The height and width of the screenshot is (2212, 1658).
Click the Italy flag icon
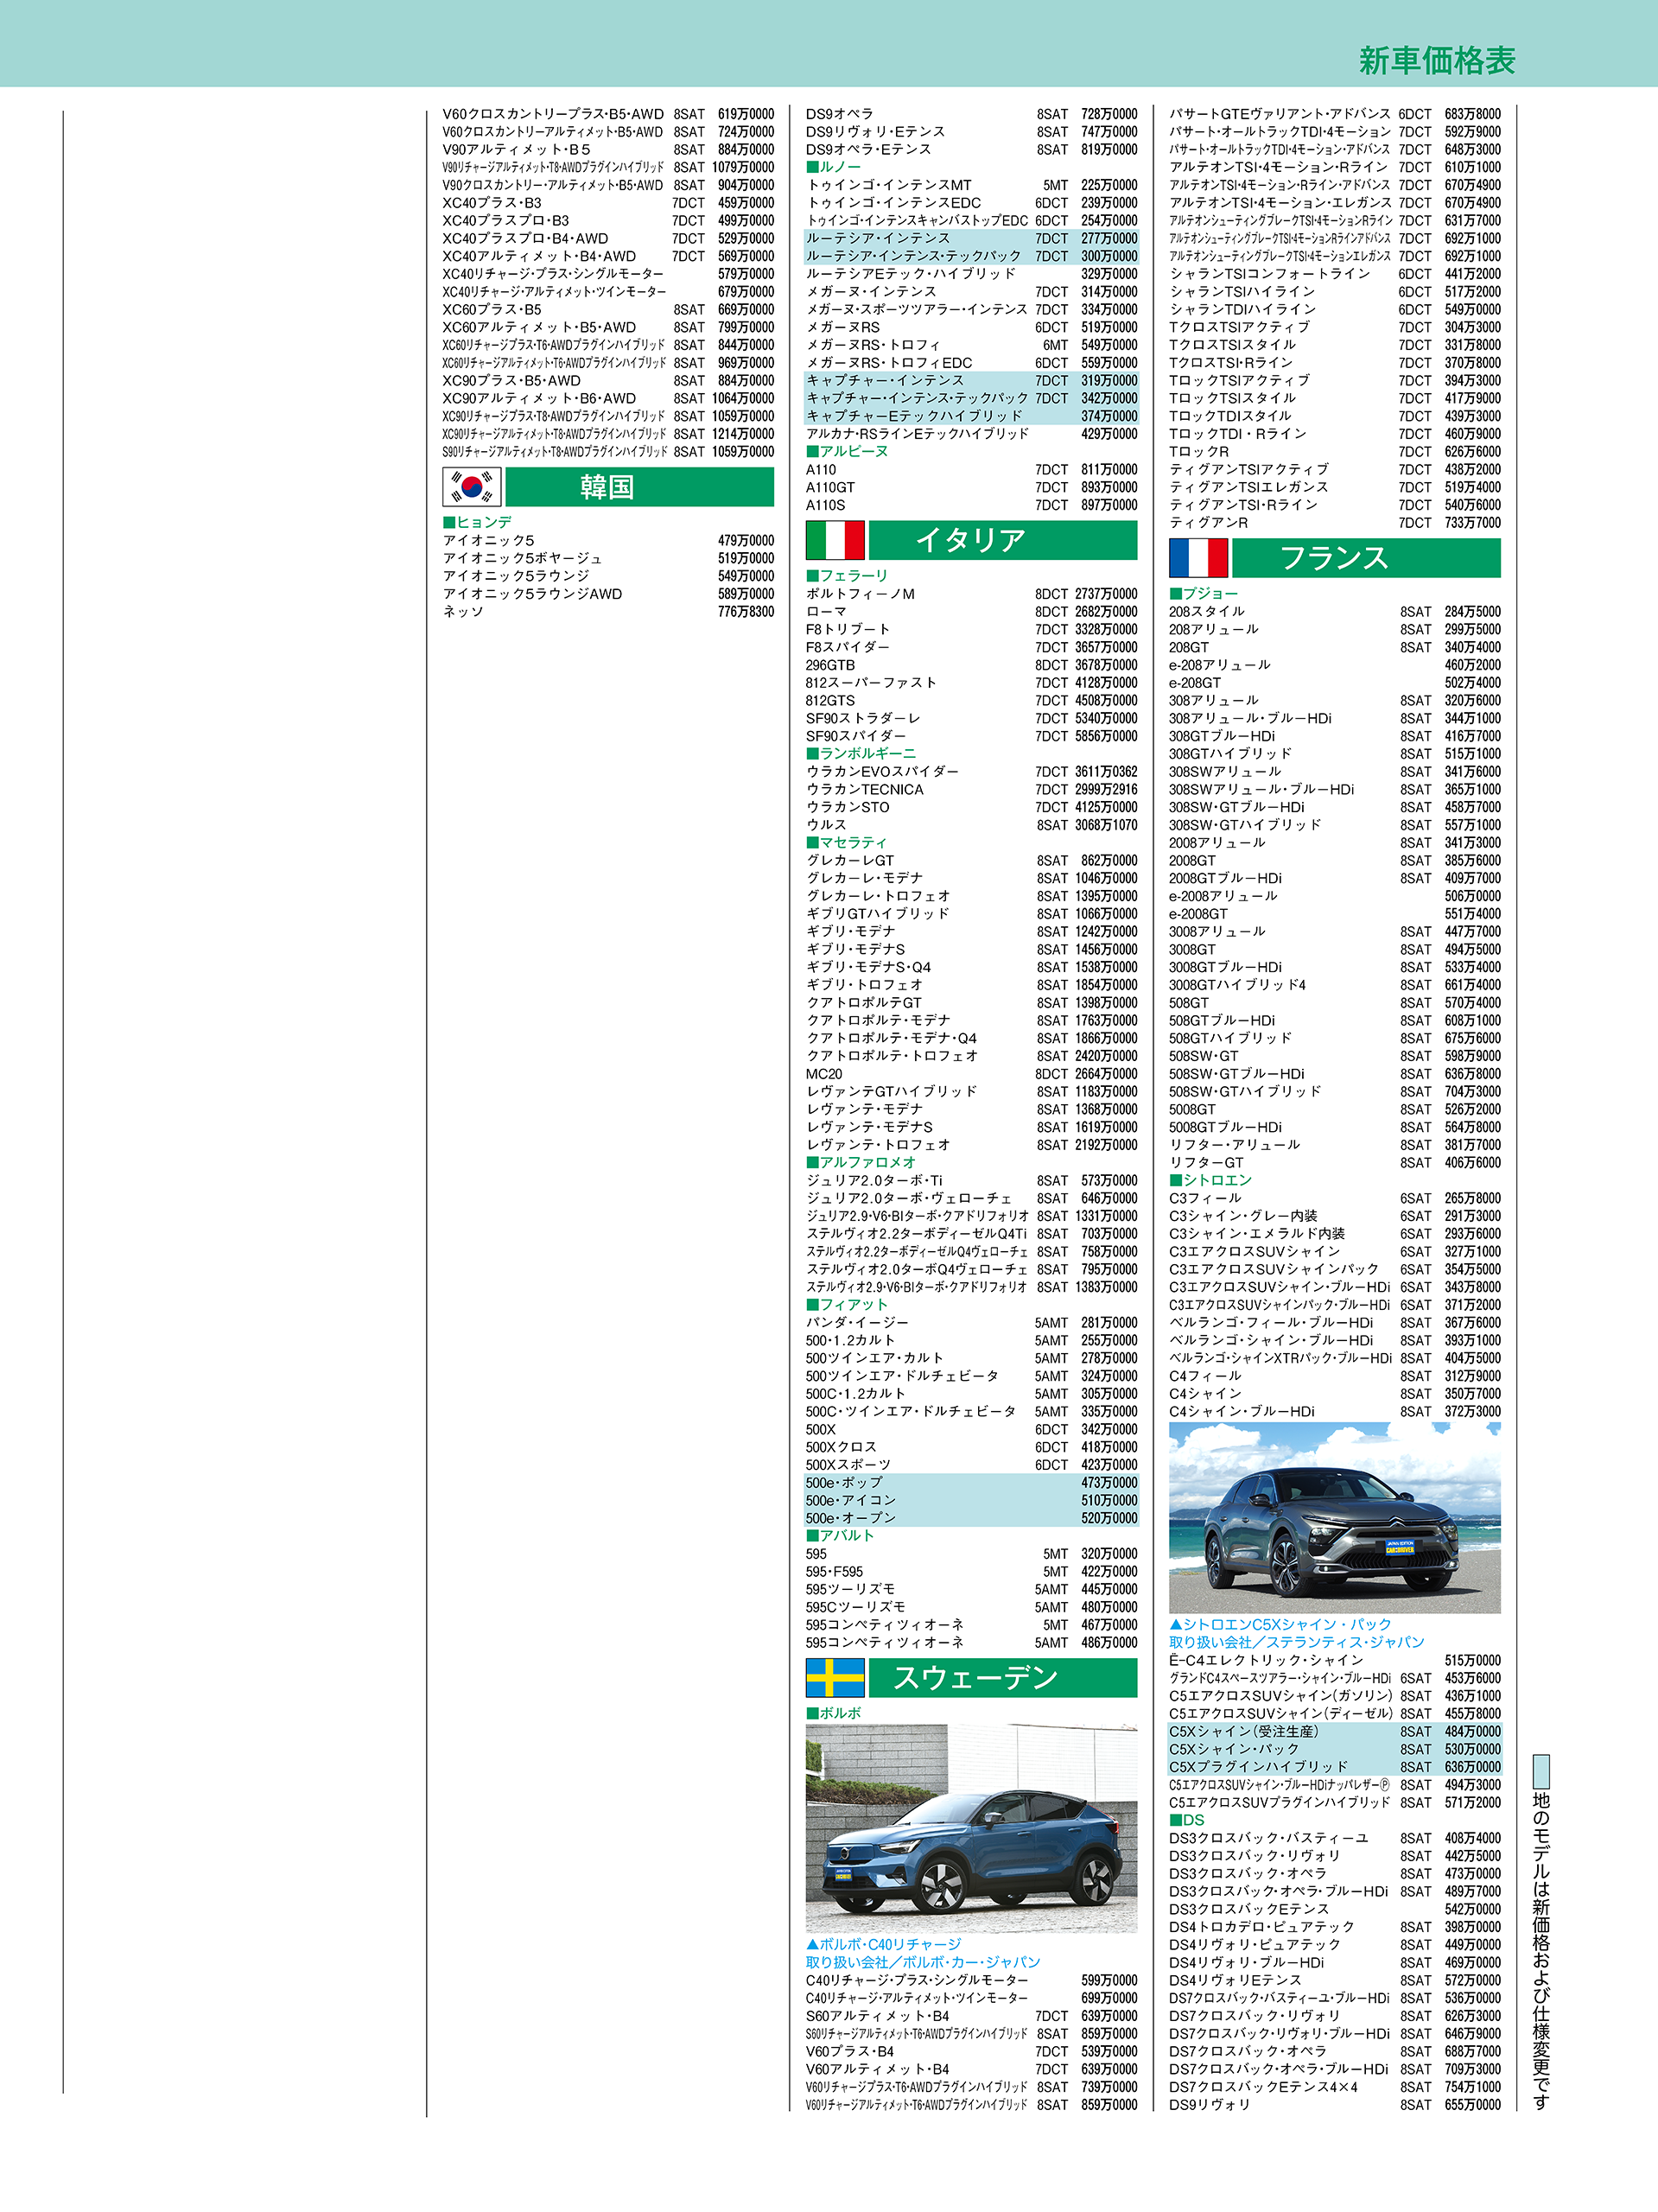835,540
